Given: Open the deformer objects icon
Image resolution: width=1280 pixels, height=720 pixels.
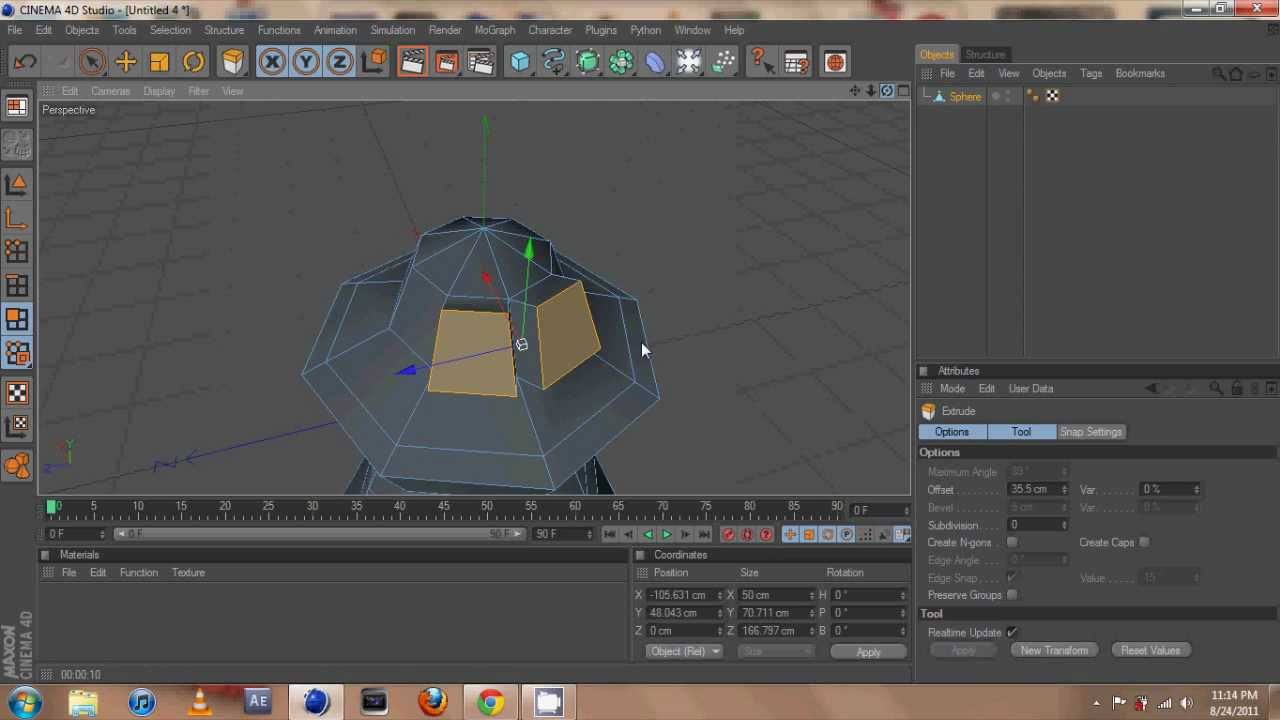Looking at the screenshot, I should coord(655,62).
